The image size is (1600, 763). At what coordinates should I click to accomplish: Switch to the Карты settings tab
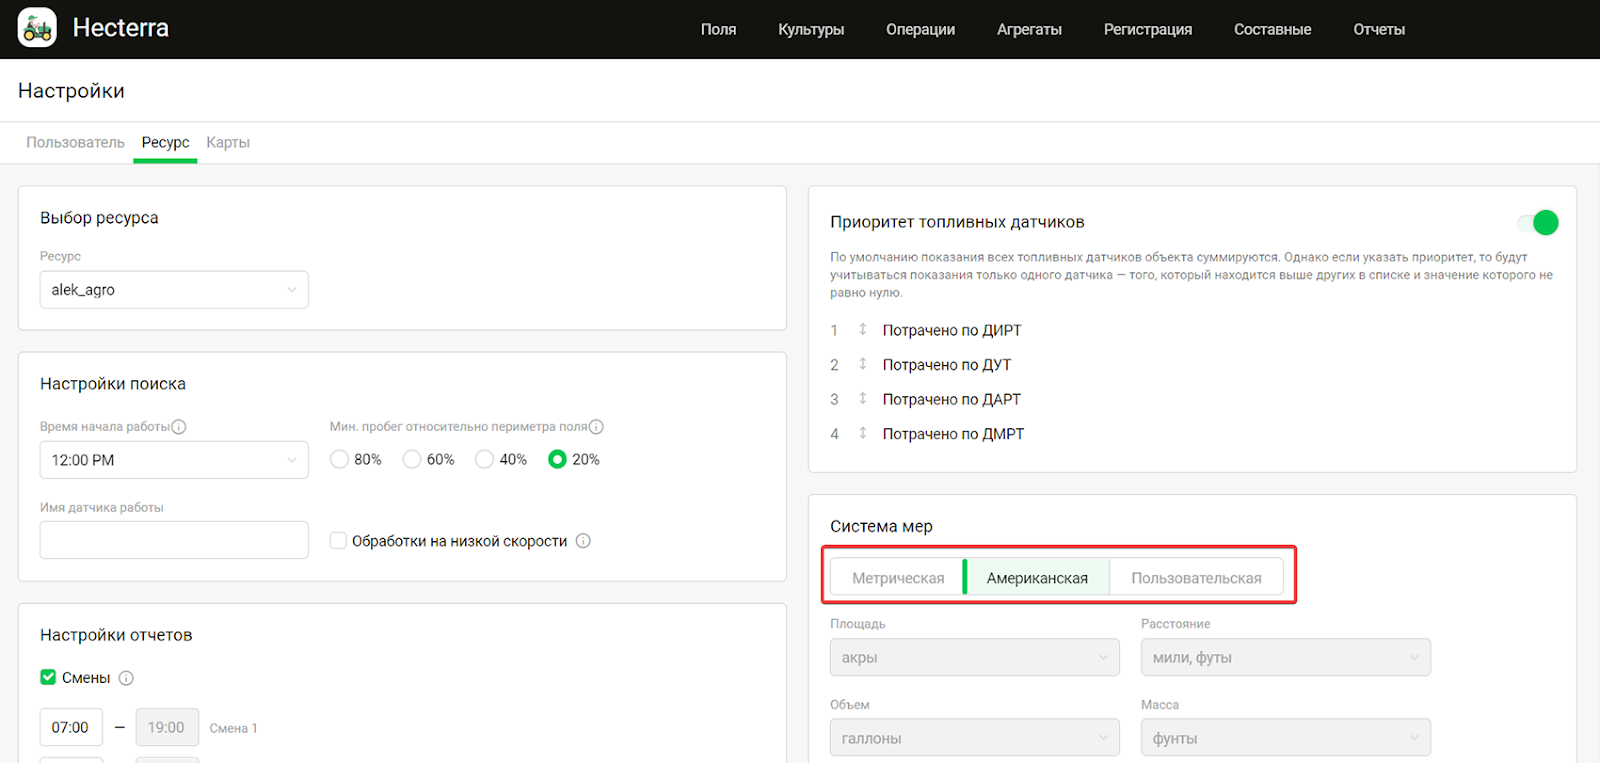pos(228,142)
